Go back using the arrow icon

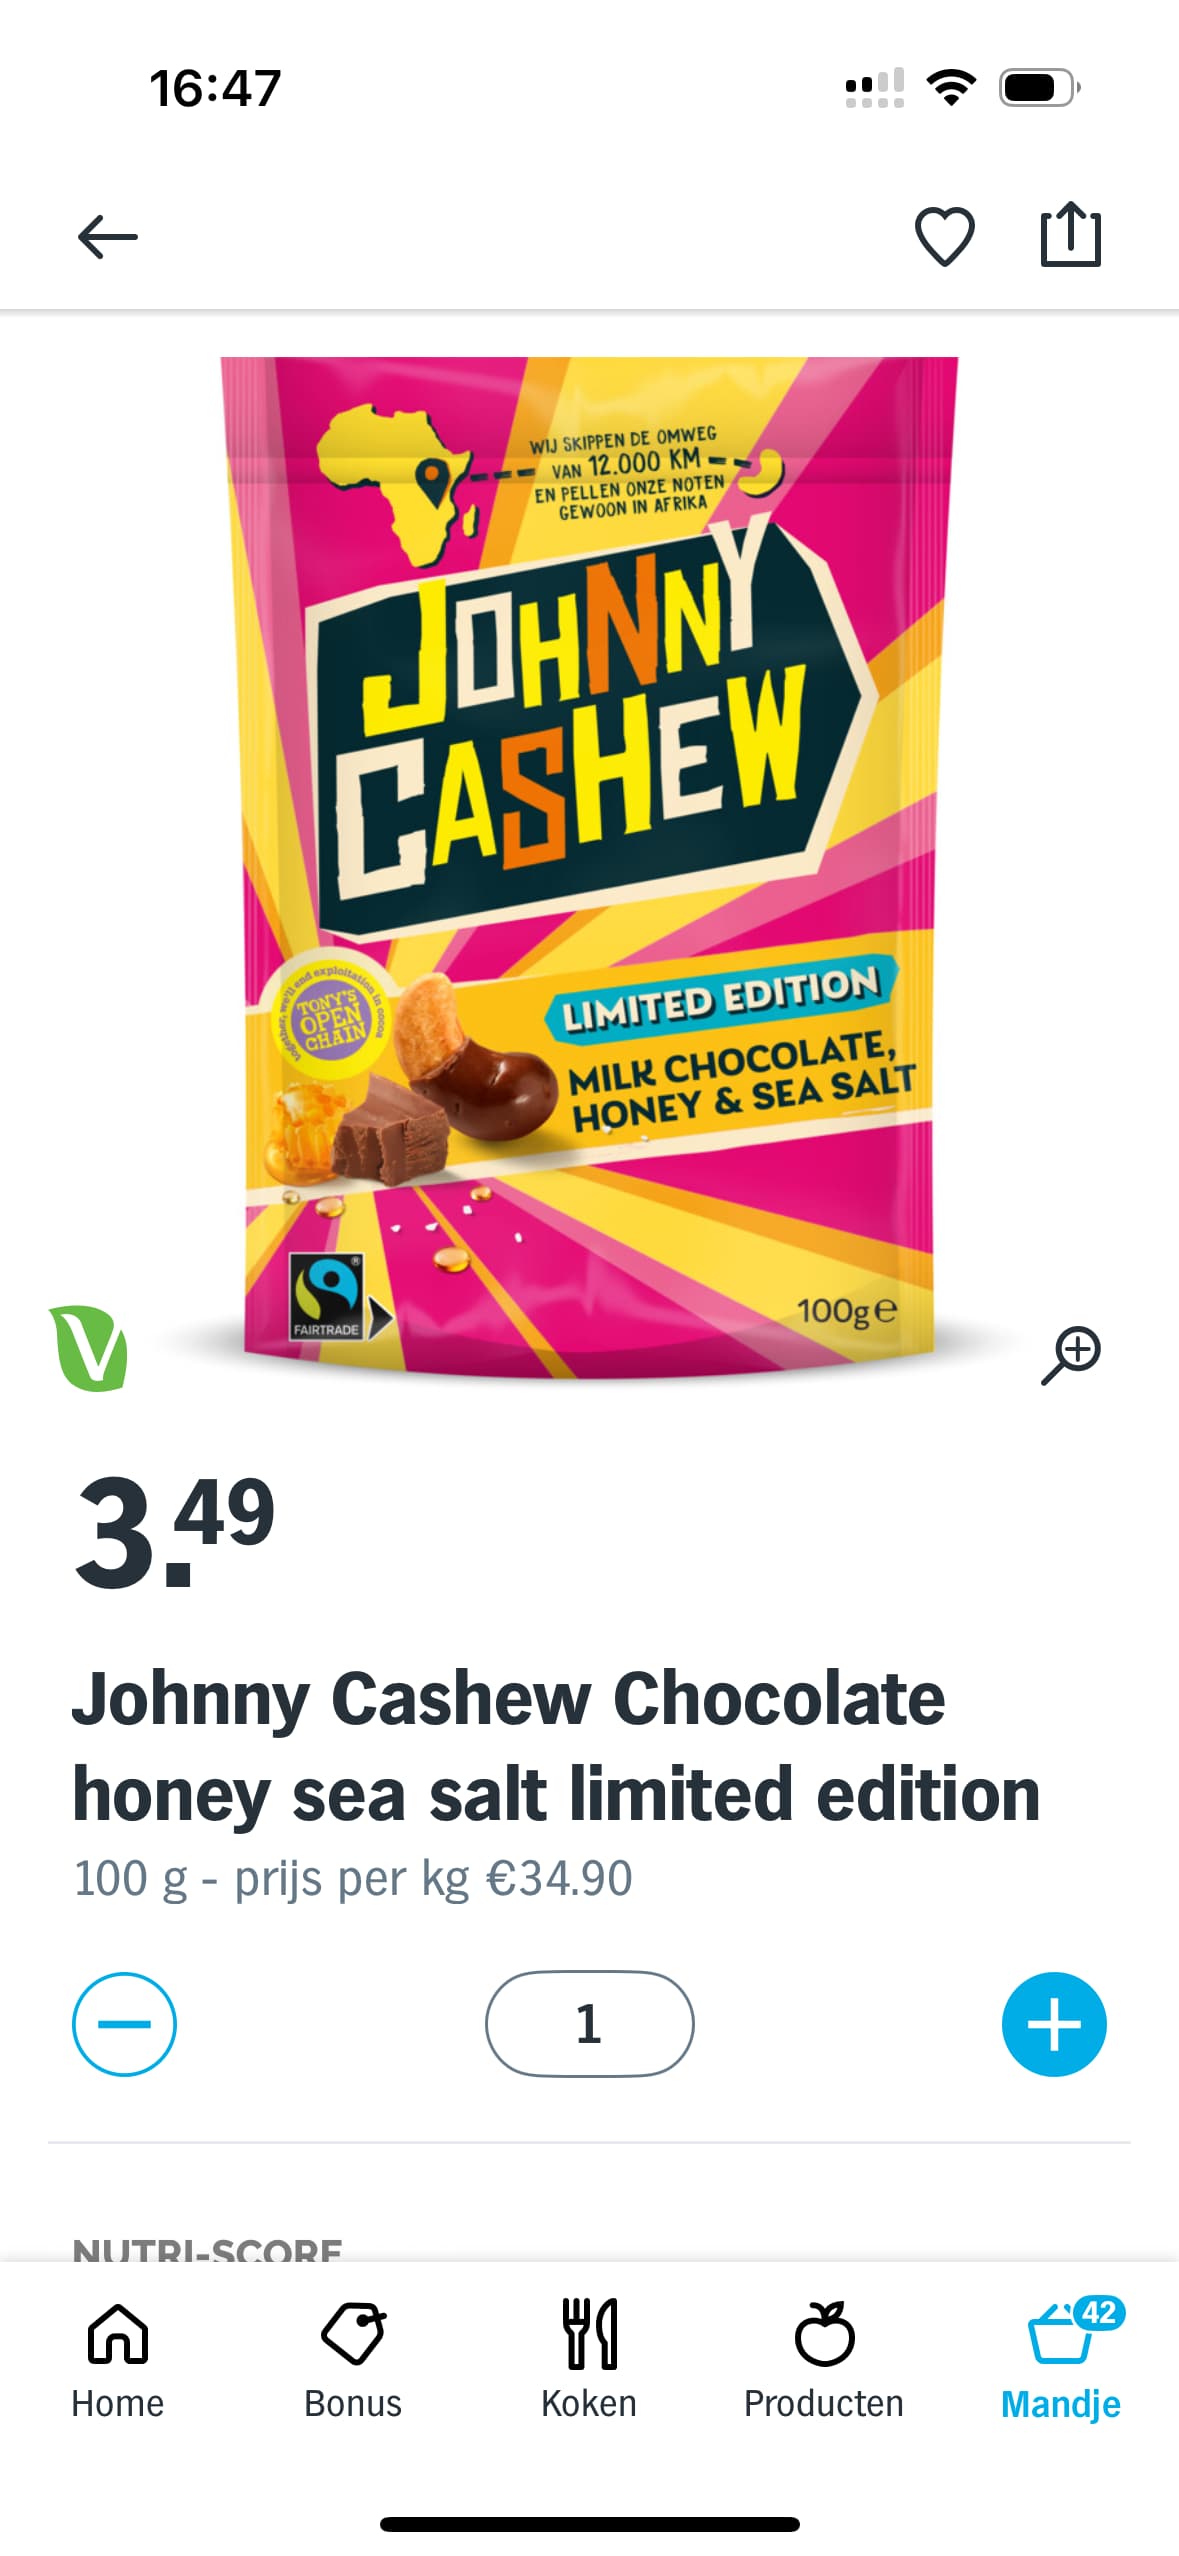tap(108, 237)
